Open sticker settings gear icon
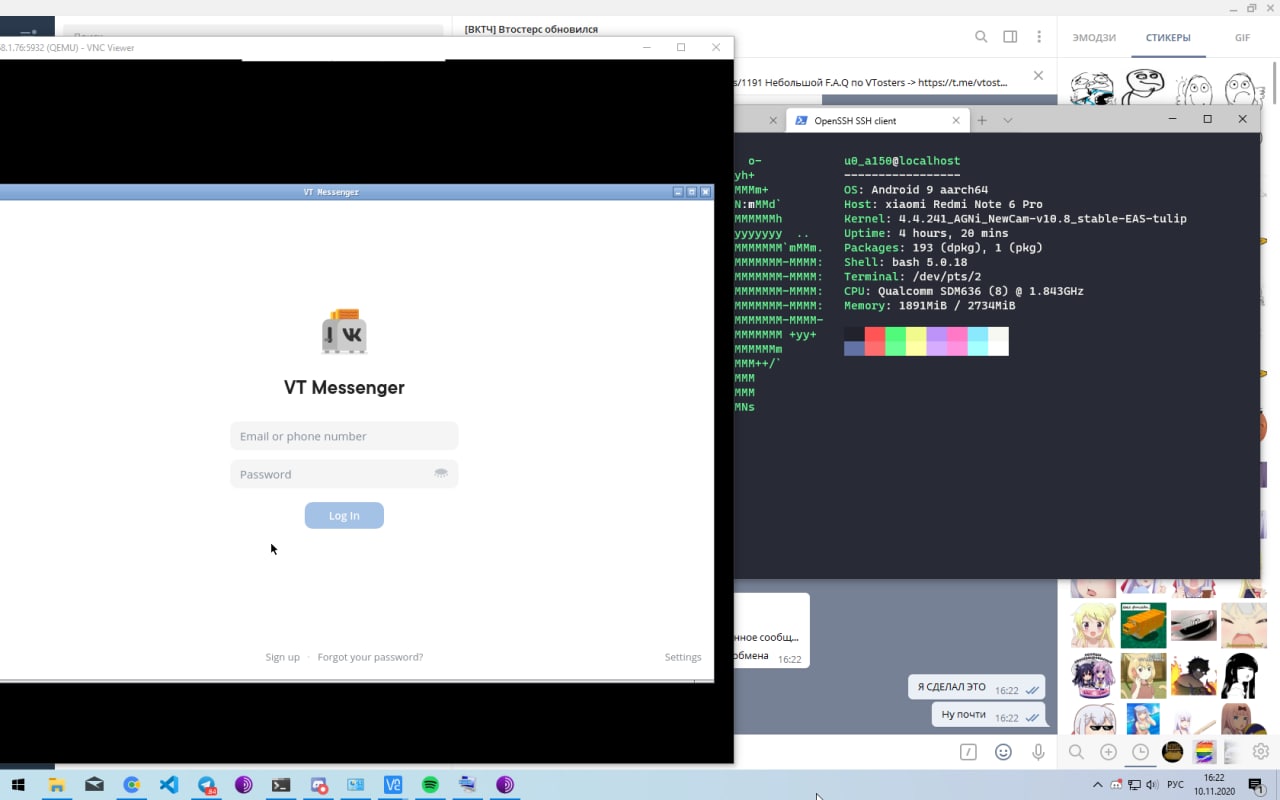 point(1261,752)
